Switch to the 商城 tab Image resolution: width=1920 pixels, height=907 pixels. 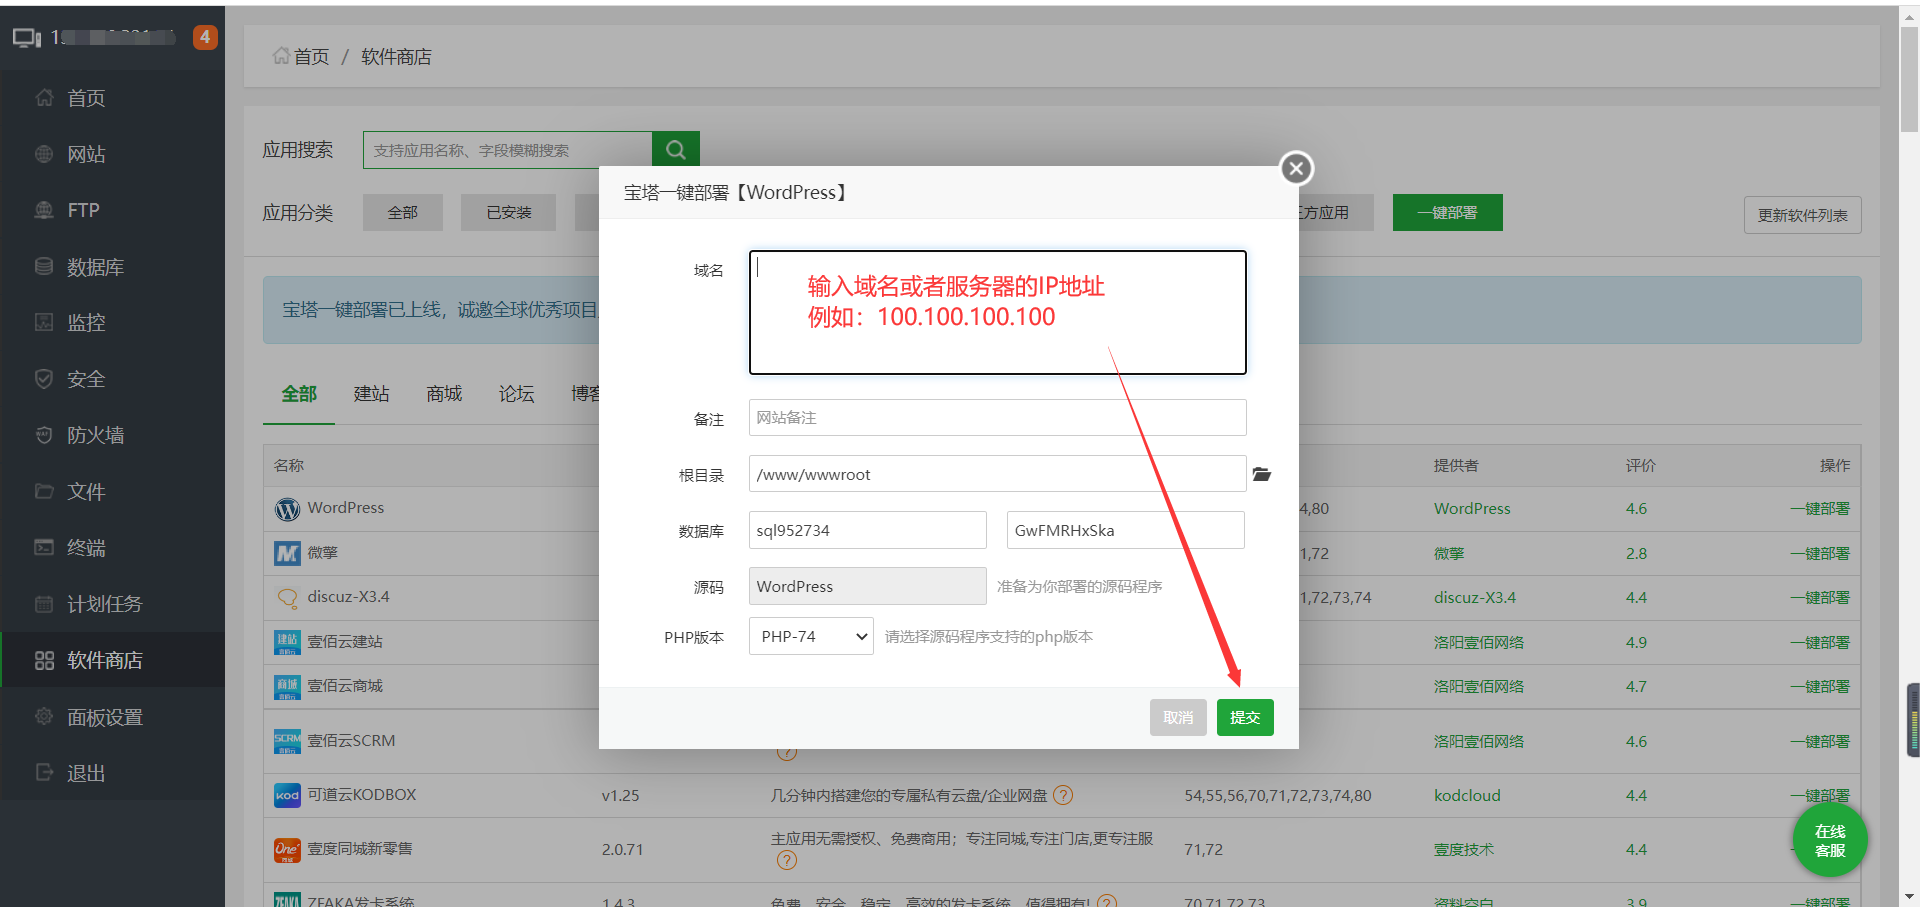point(444,394)
